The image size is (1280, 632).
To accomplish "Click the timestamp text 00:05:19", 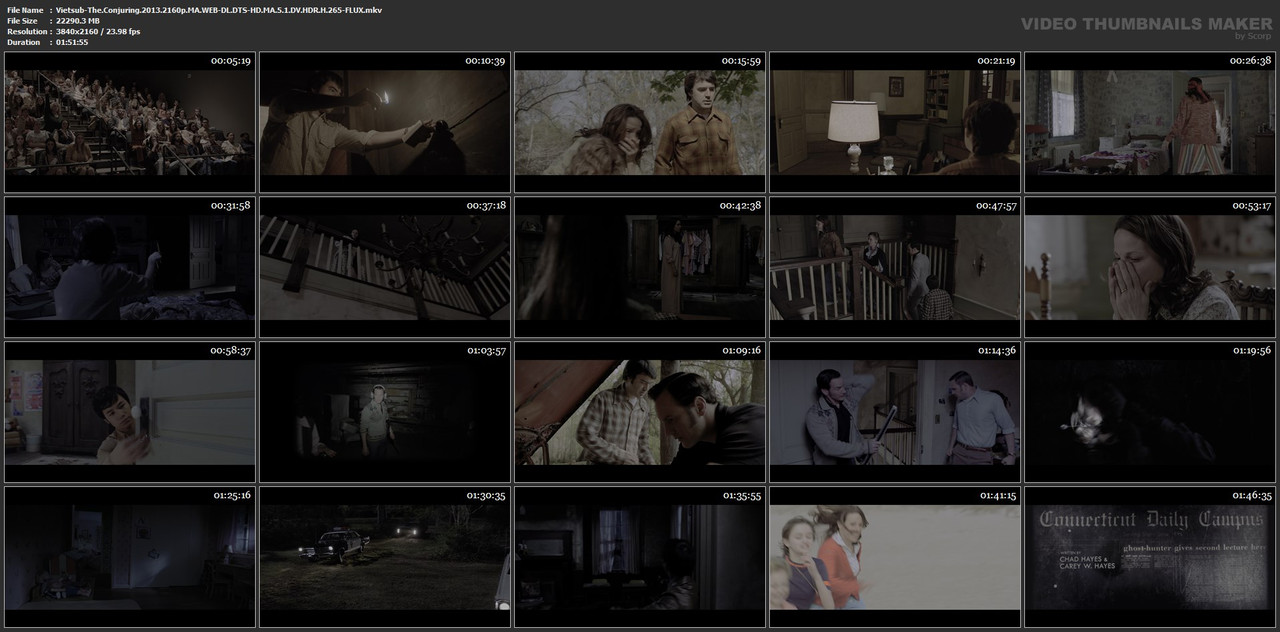I will tap(231, 61).
